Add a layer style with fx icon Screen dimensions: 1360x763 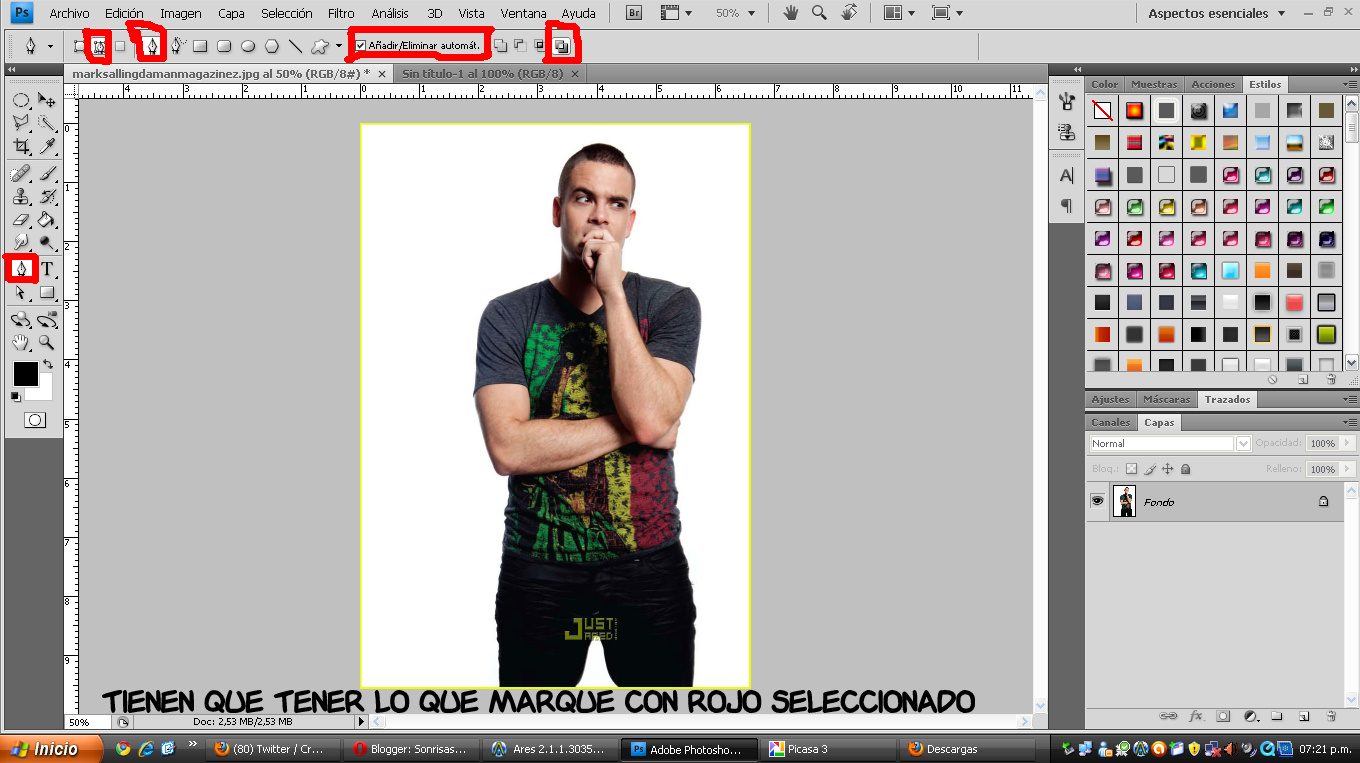pos(1195,716)
